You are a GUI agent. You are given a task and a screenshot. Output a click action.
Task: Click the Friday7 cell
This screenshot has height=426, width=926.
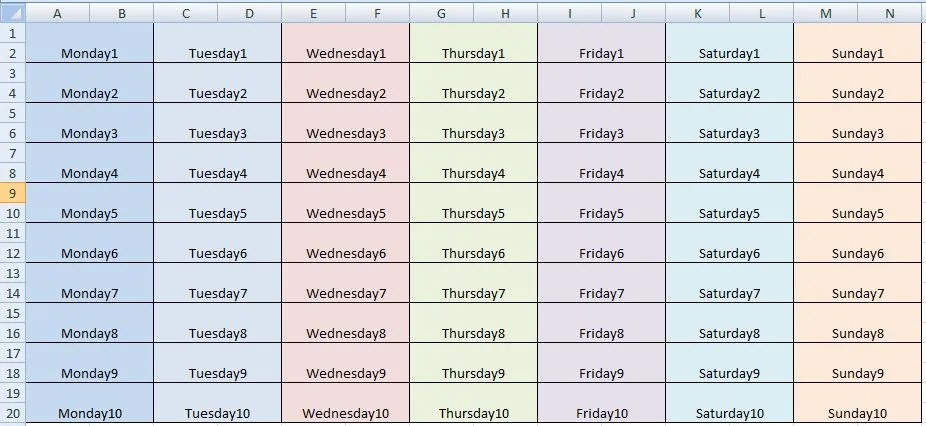click(602, 283)
